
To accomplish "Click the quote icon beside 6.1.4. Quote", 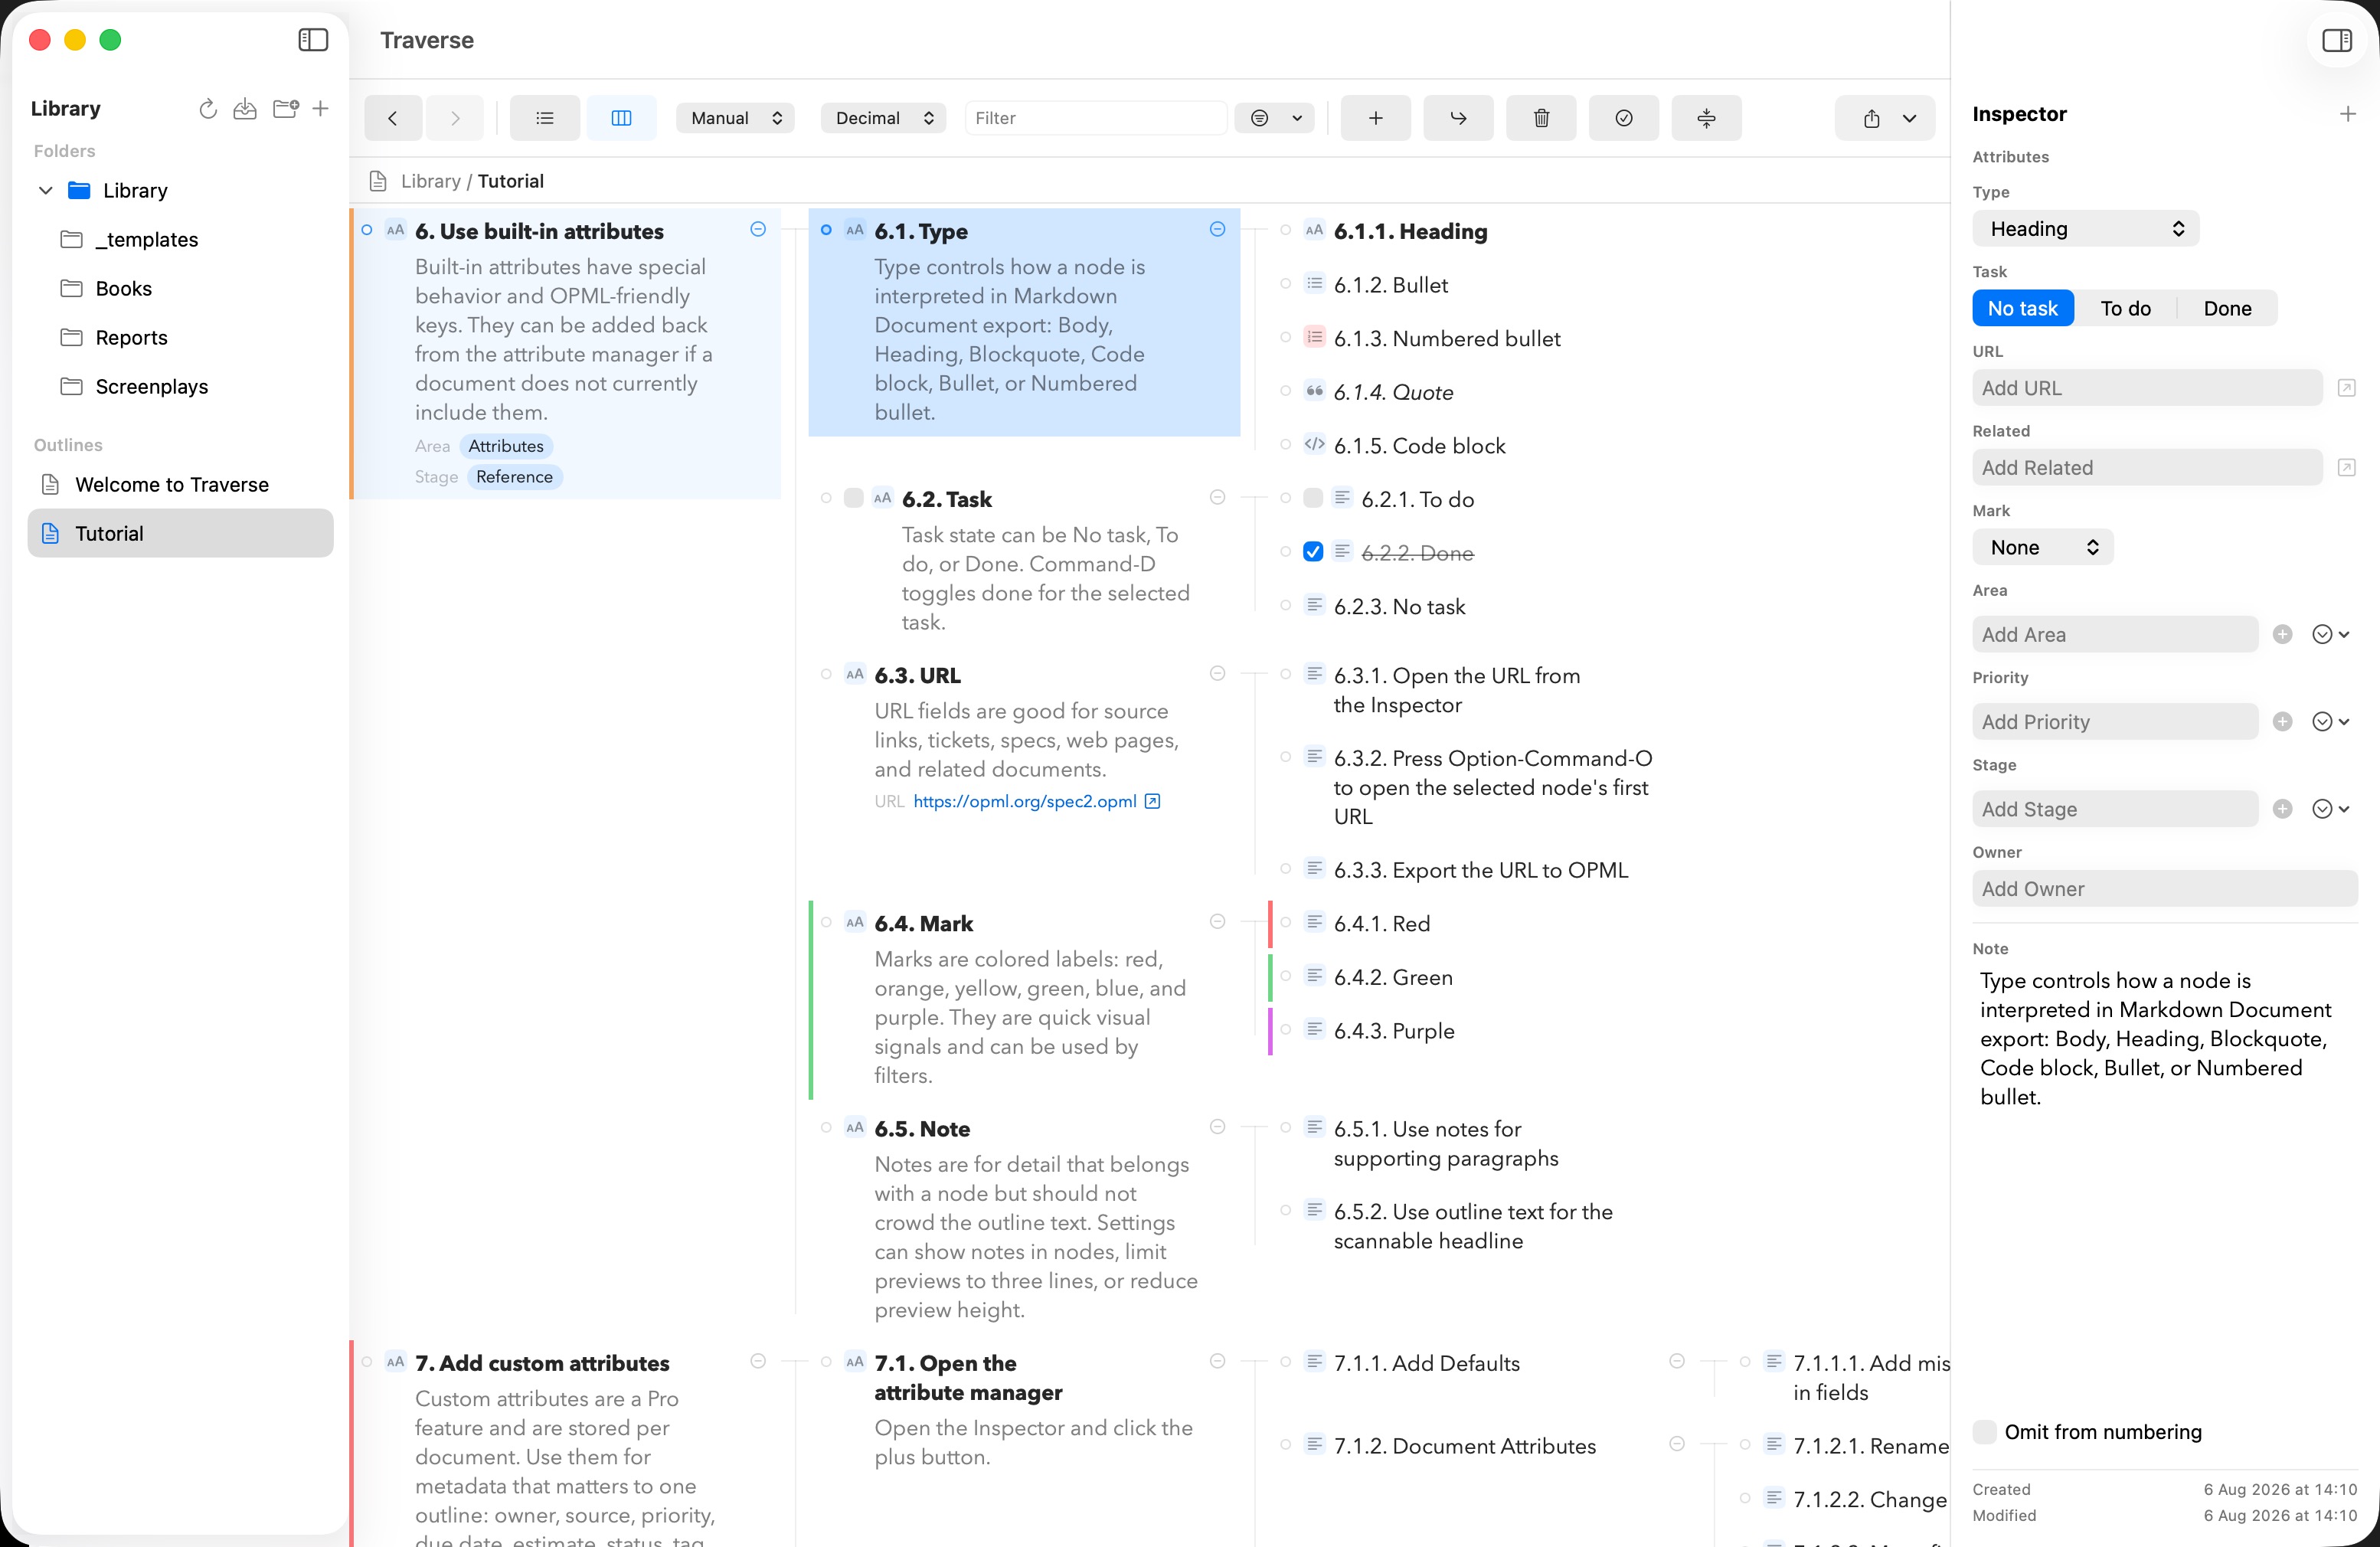I will [x=1315, y=391].
